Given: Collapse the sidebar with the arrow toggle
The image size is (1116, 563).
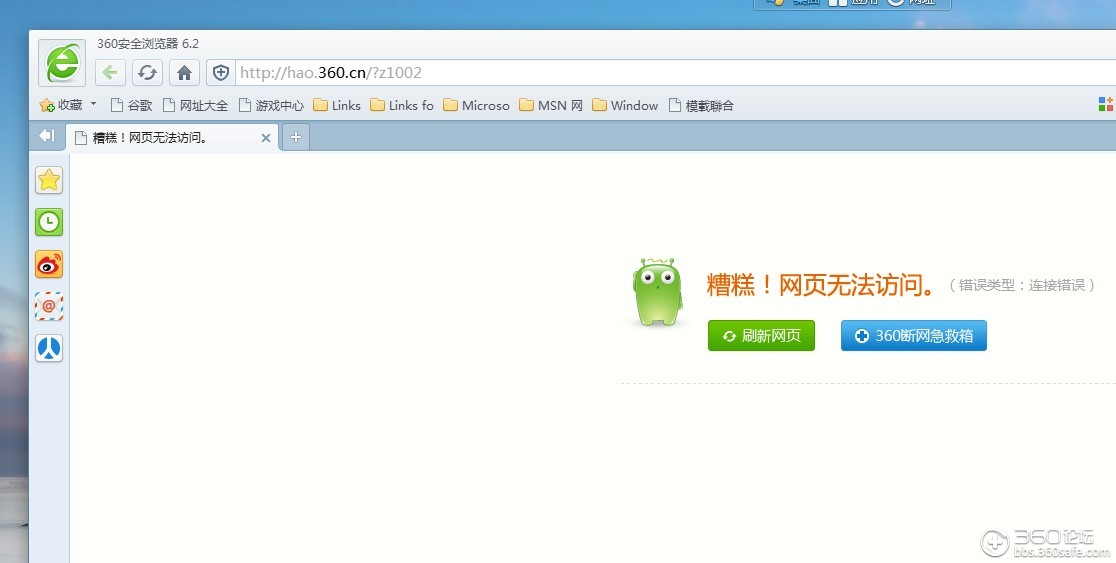Looking at the screenshot, I should pyautogui.click(x=46, y=136).
